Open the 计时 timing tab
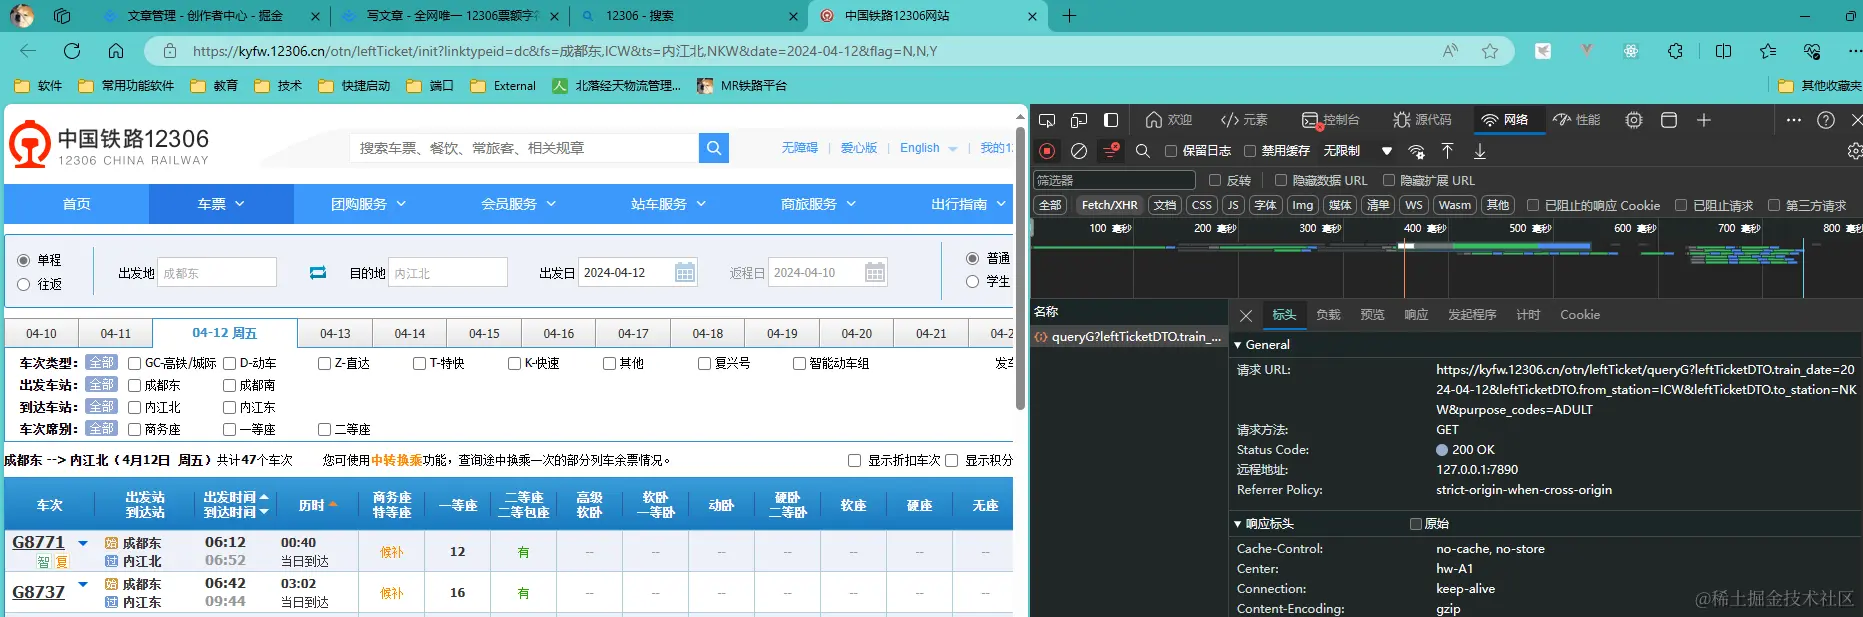The height and width of the screenshot is (617, 1863). click(1528, 315)
